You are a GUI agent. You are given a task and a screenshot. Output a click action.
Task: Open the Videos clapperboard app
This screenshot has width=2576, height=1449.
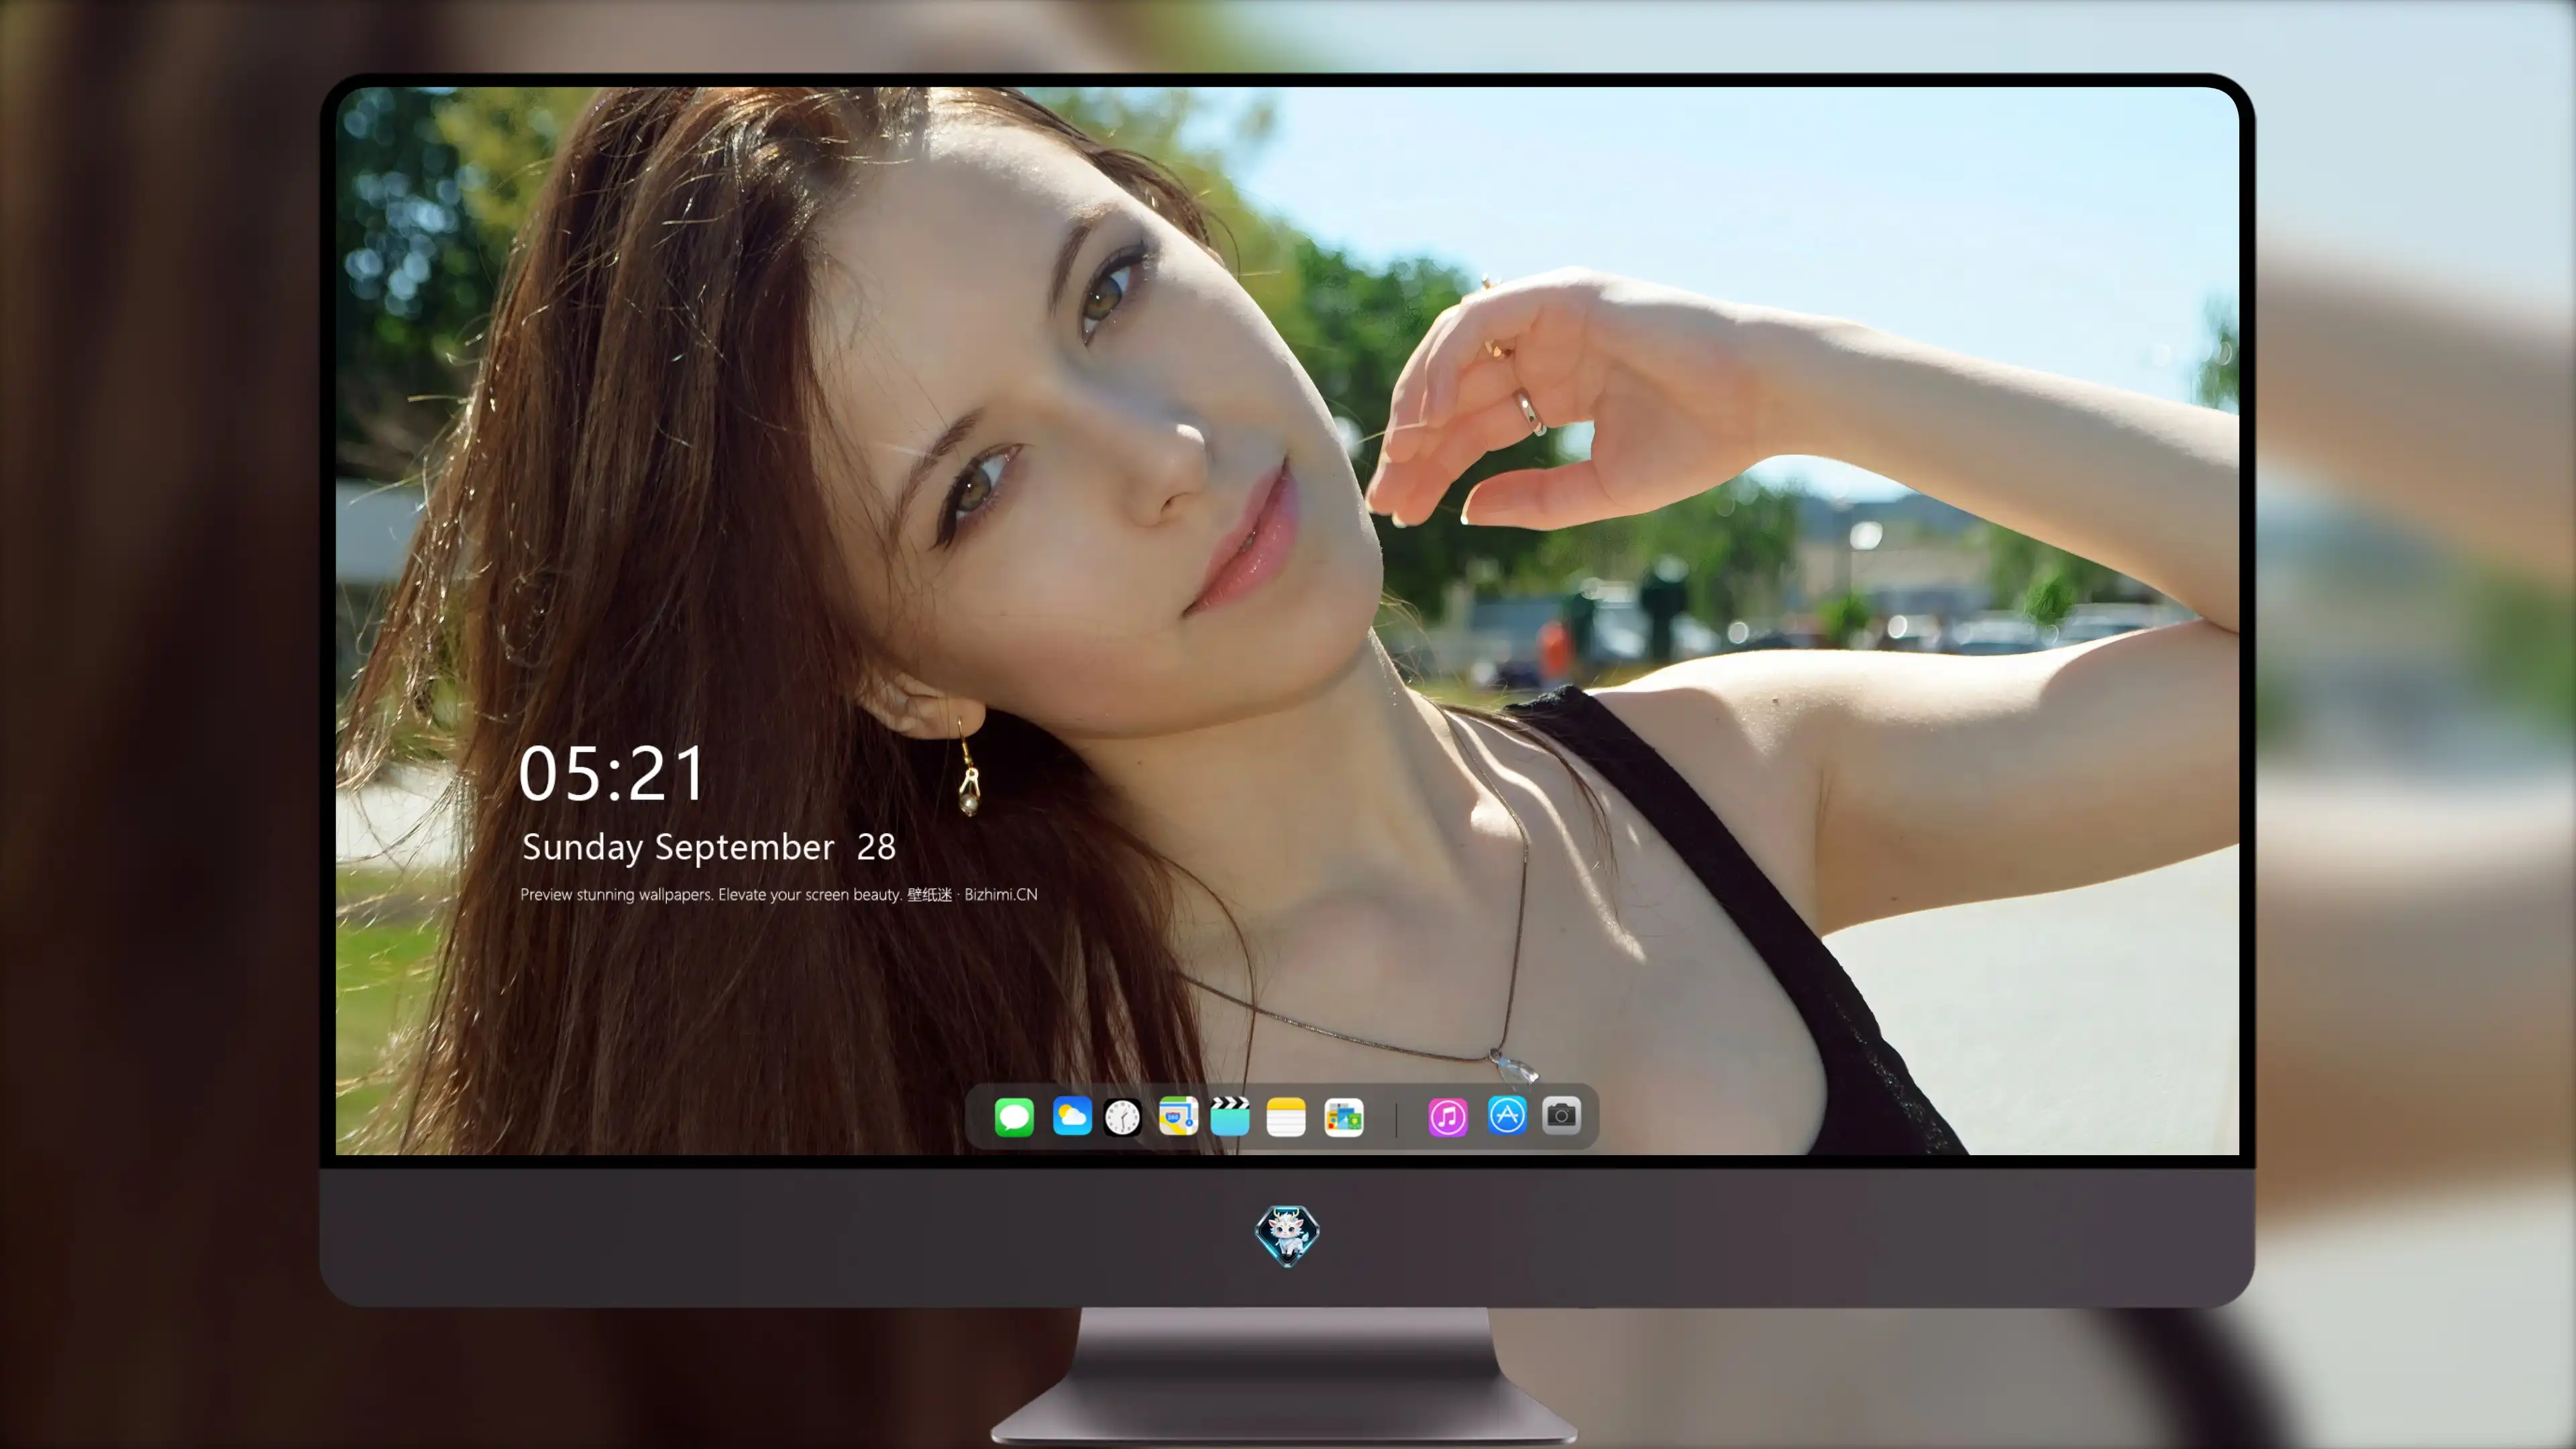pyautogui.click(x=1230, y=1116)
